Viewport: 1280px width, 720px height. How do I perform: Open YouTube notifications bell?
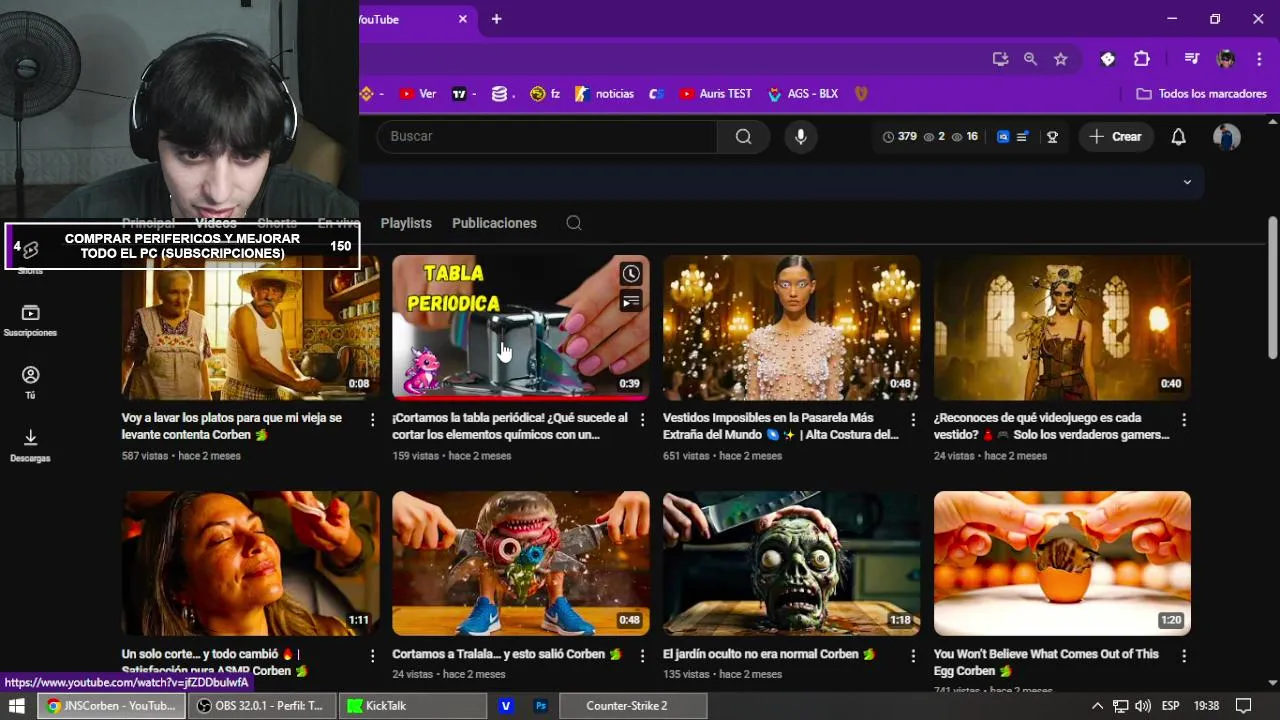tap(1178, 137)
